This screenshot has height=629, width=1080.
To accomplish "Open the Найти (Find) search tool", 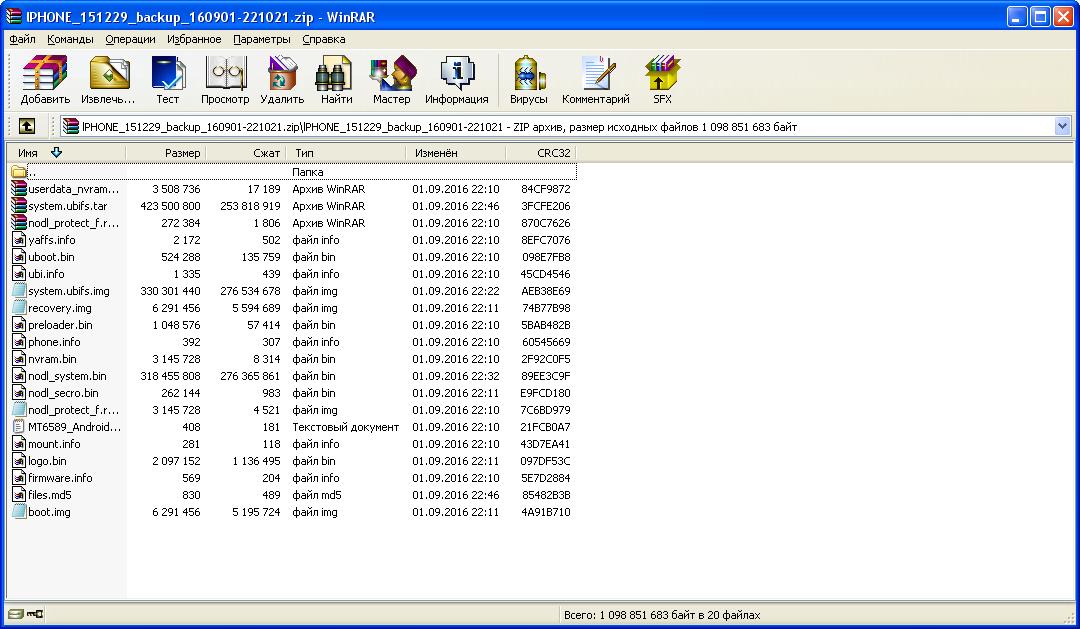I will (336, 80).
